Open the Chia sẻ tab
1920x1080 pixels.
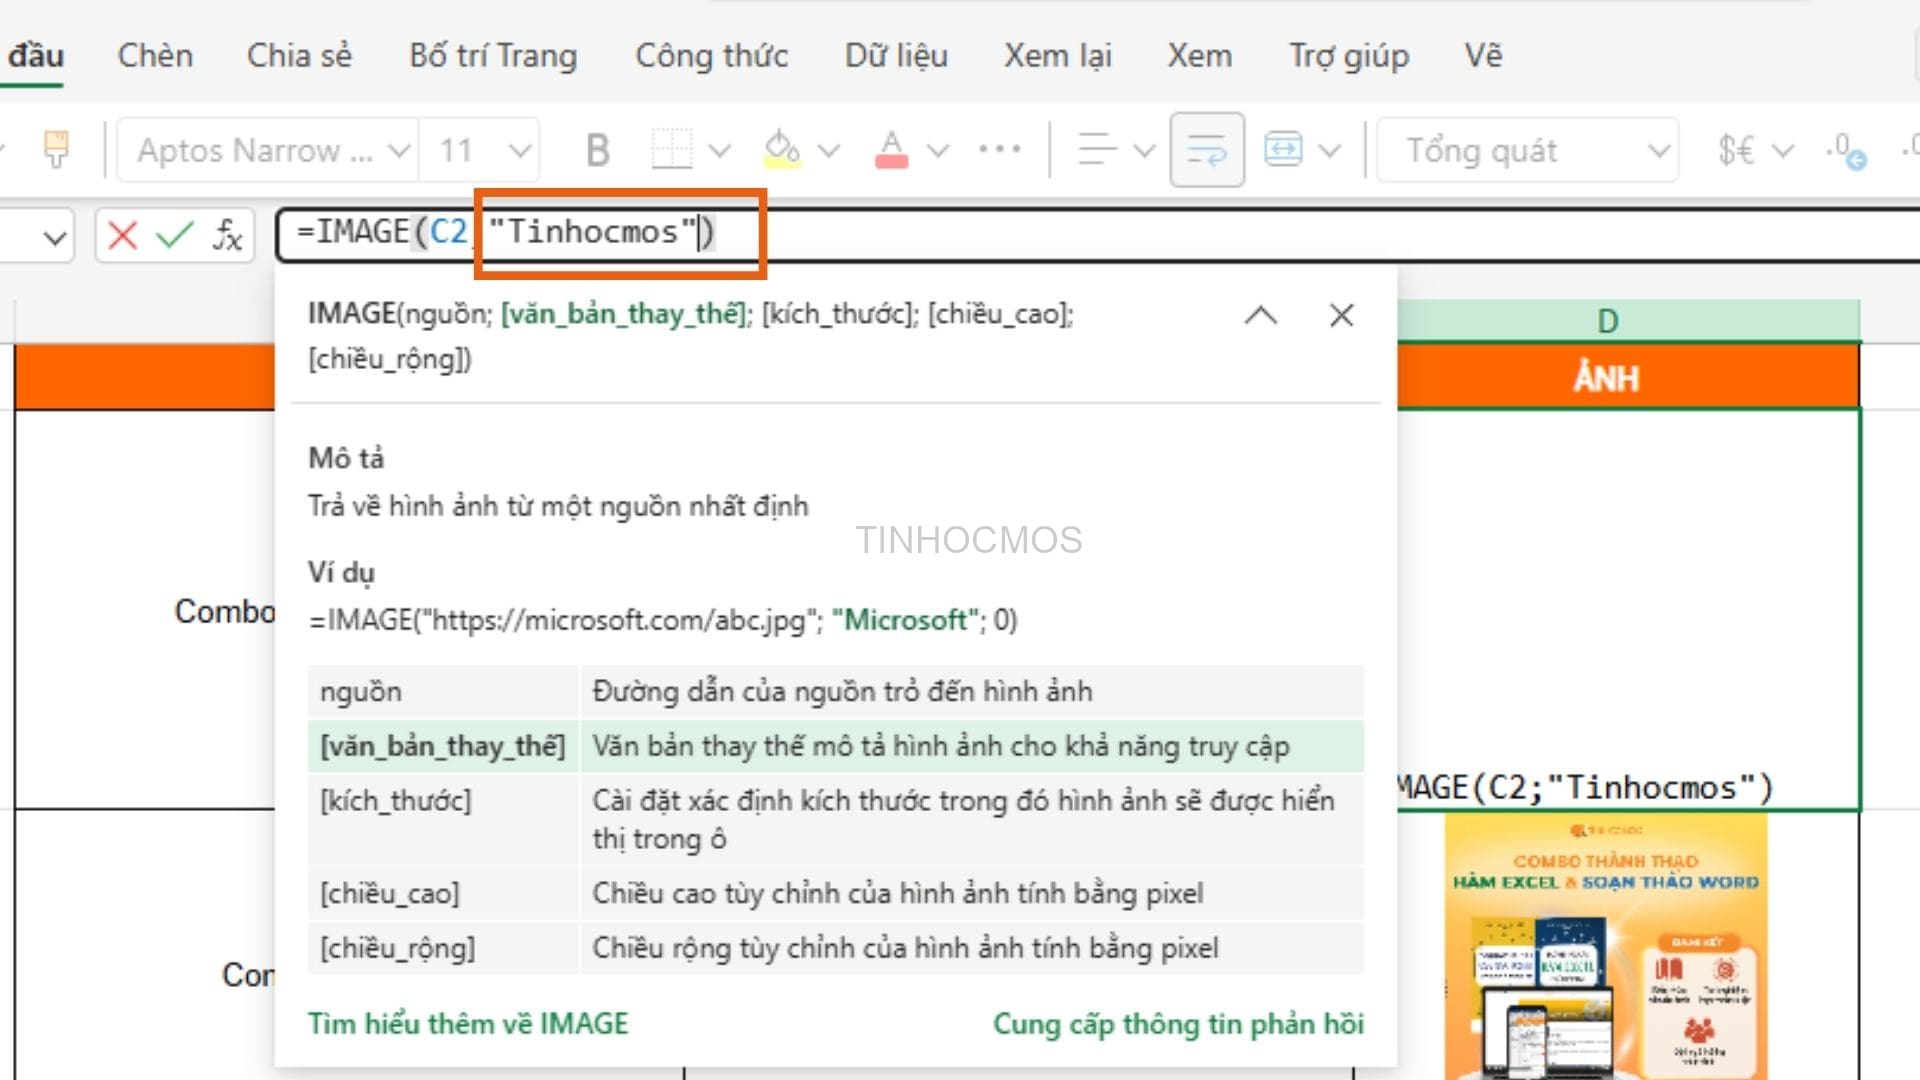point(299,56)
